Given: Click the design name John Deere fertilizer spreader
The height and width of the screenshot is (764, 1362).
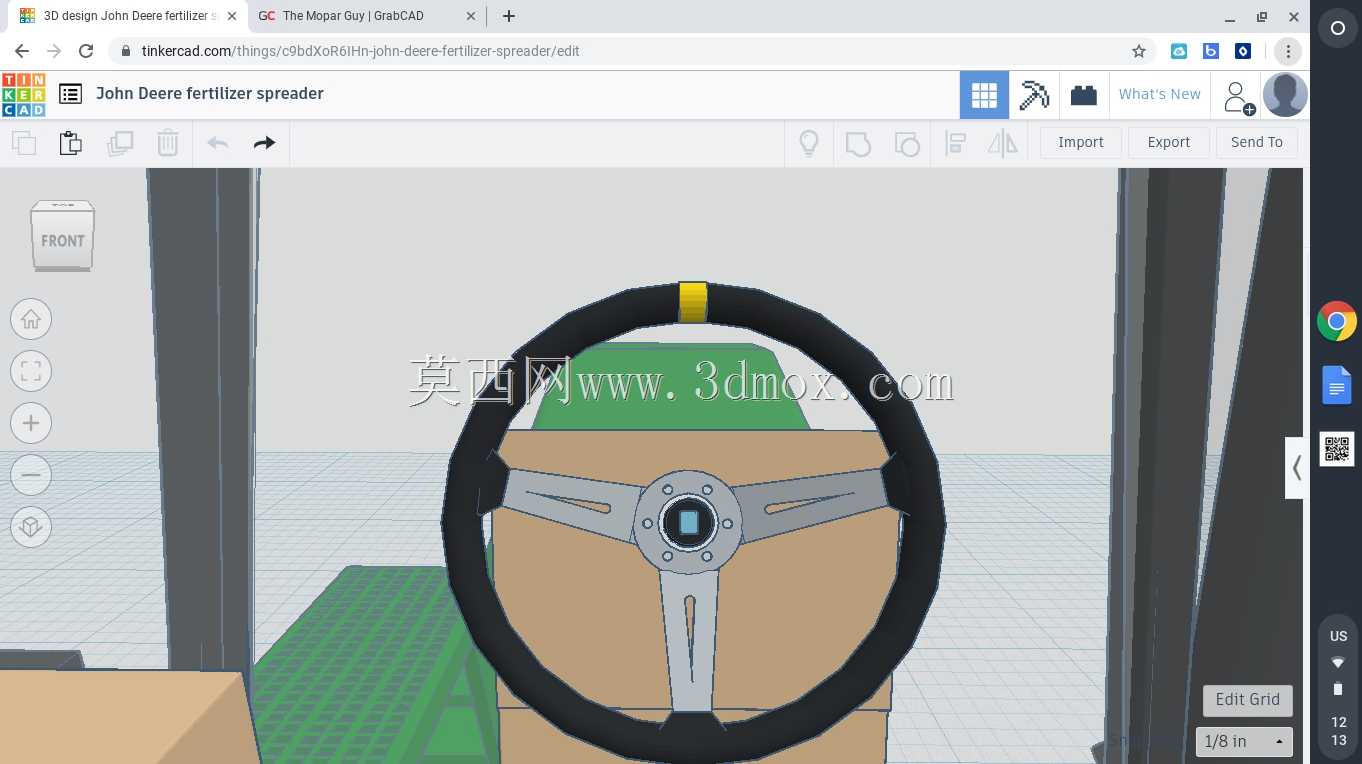Looking at the screenshot, I should (x=210, y=93).
